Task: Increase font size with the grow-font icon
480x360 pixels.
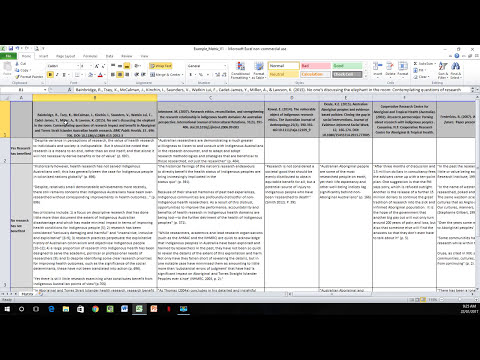Action: 97,66
